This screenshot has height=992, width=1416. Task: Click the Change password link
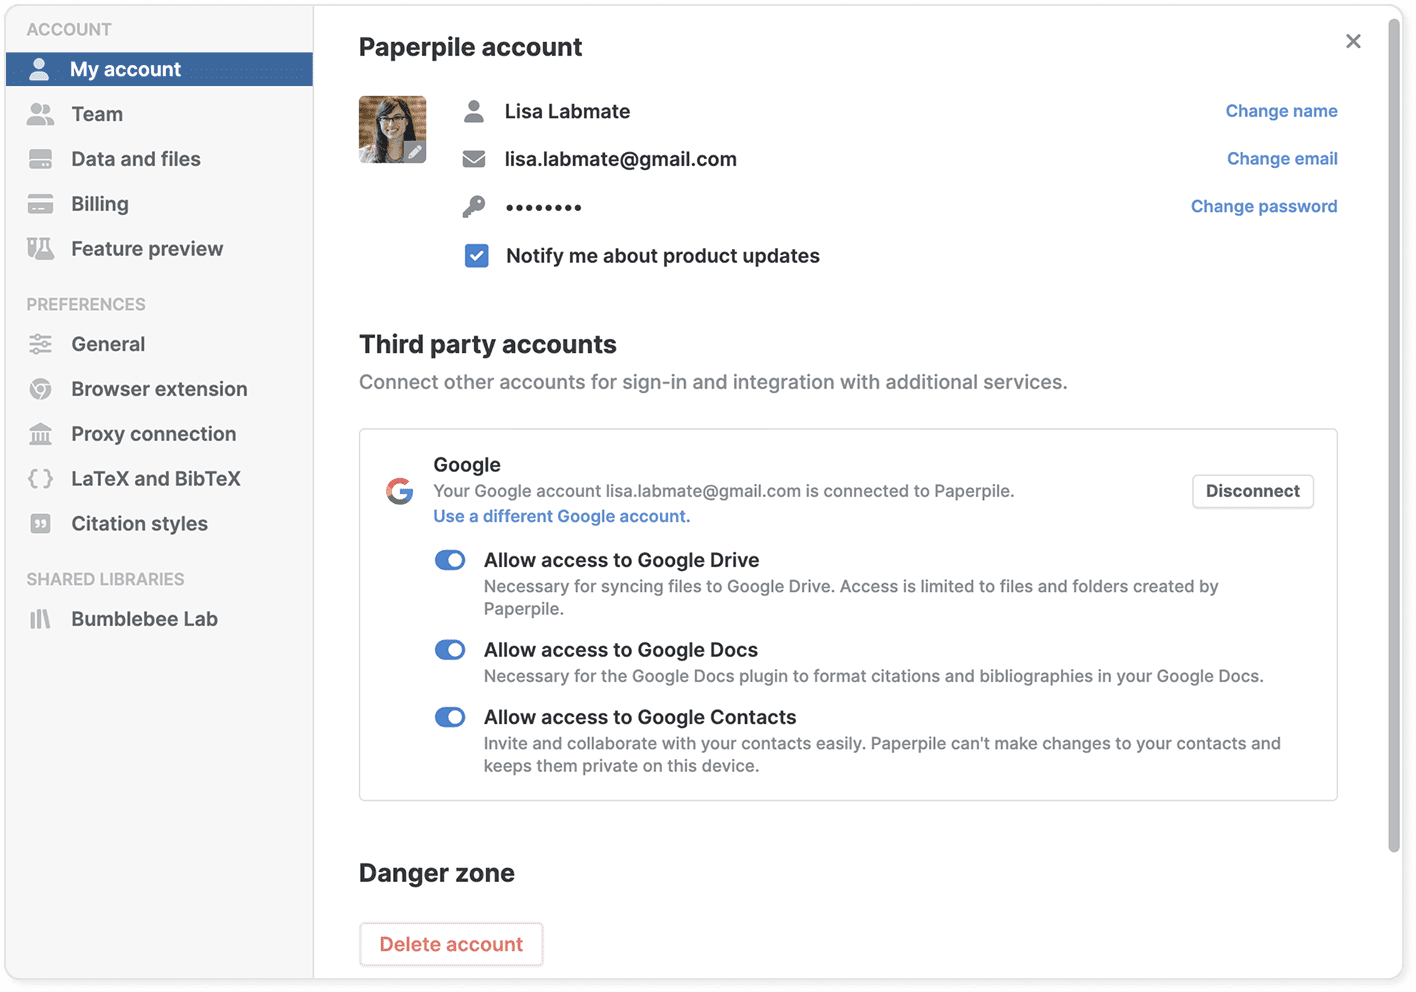coord(1263,206)
